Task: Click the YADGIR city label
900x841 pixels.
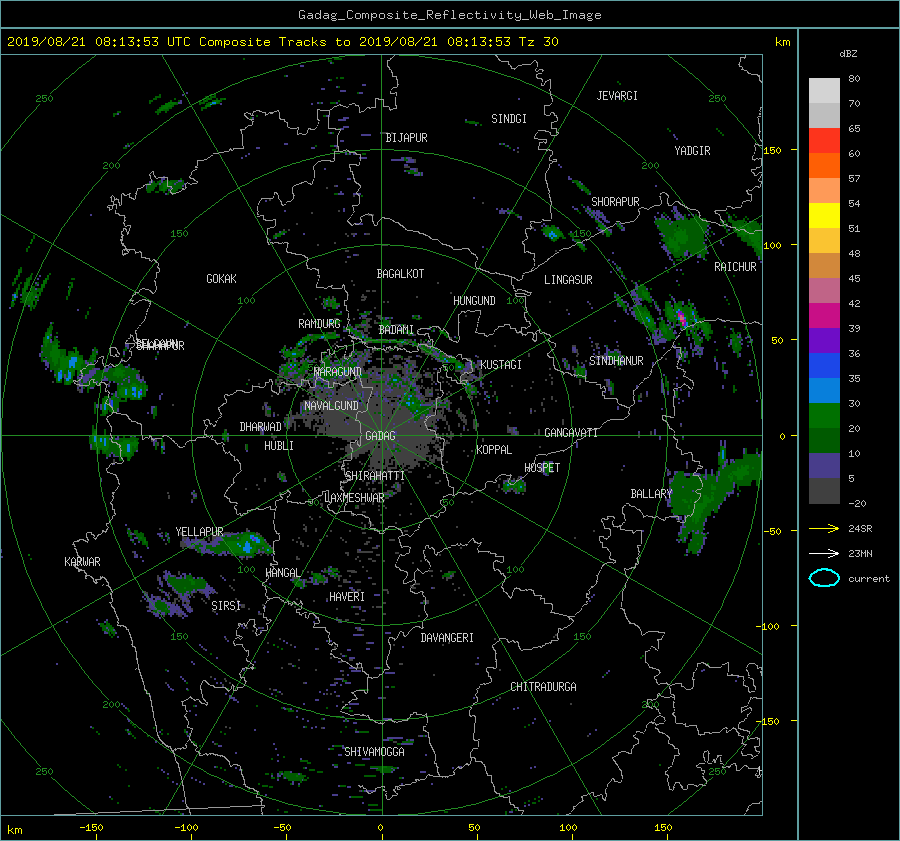Action: tap(692, 151)
